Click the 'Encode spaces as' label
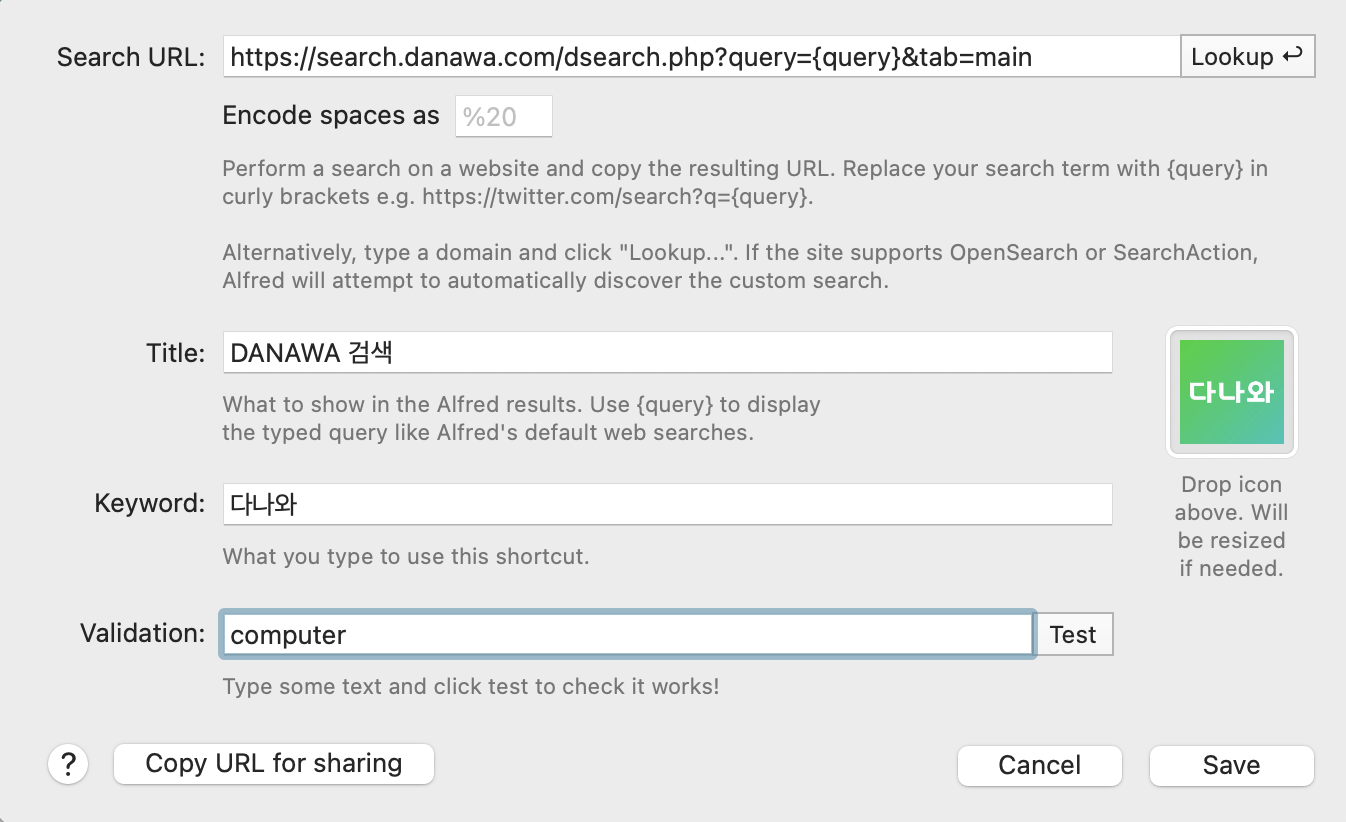 tap(331, 116)
